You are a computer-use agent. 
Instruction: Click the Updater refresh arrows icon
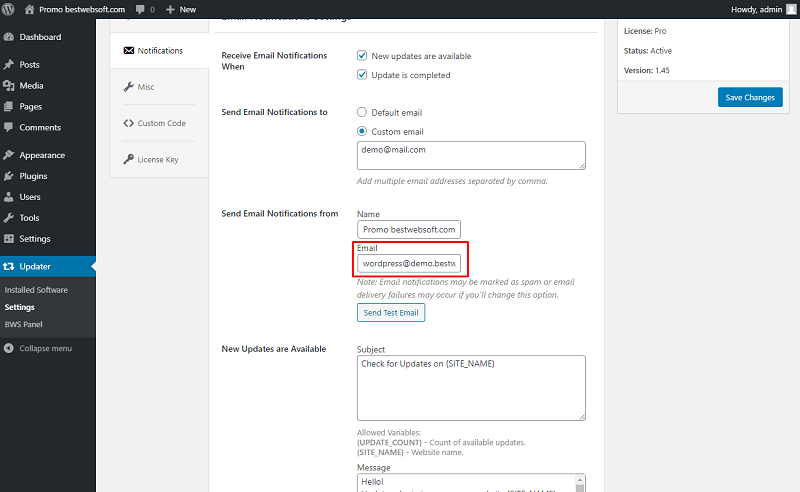9,266
